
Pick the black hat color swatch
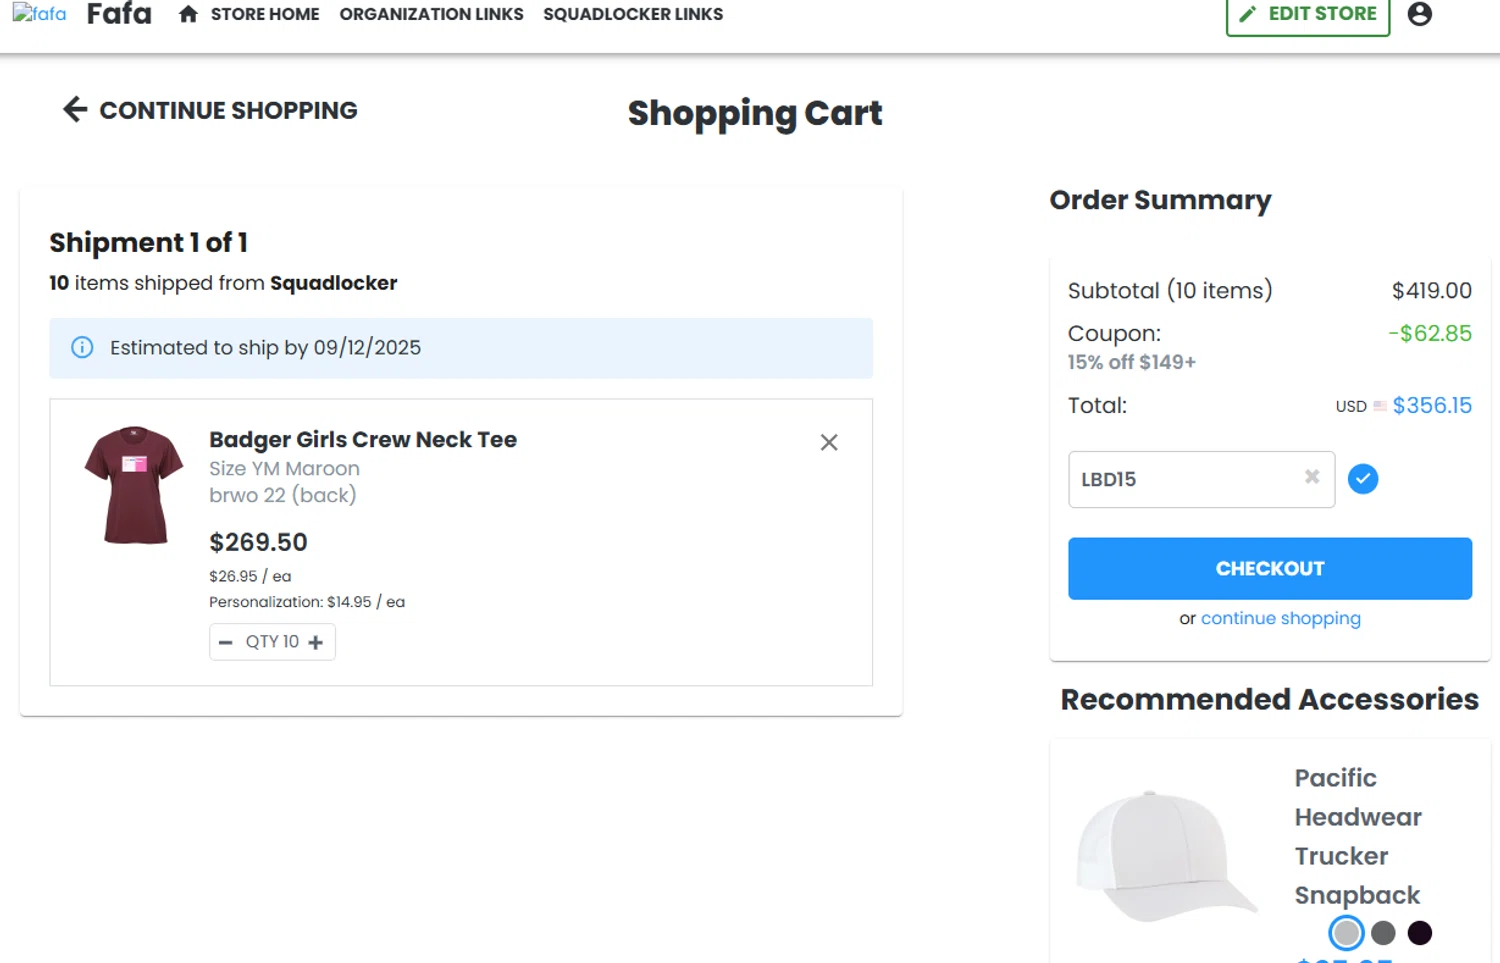pos(1419,933)
